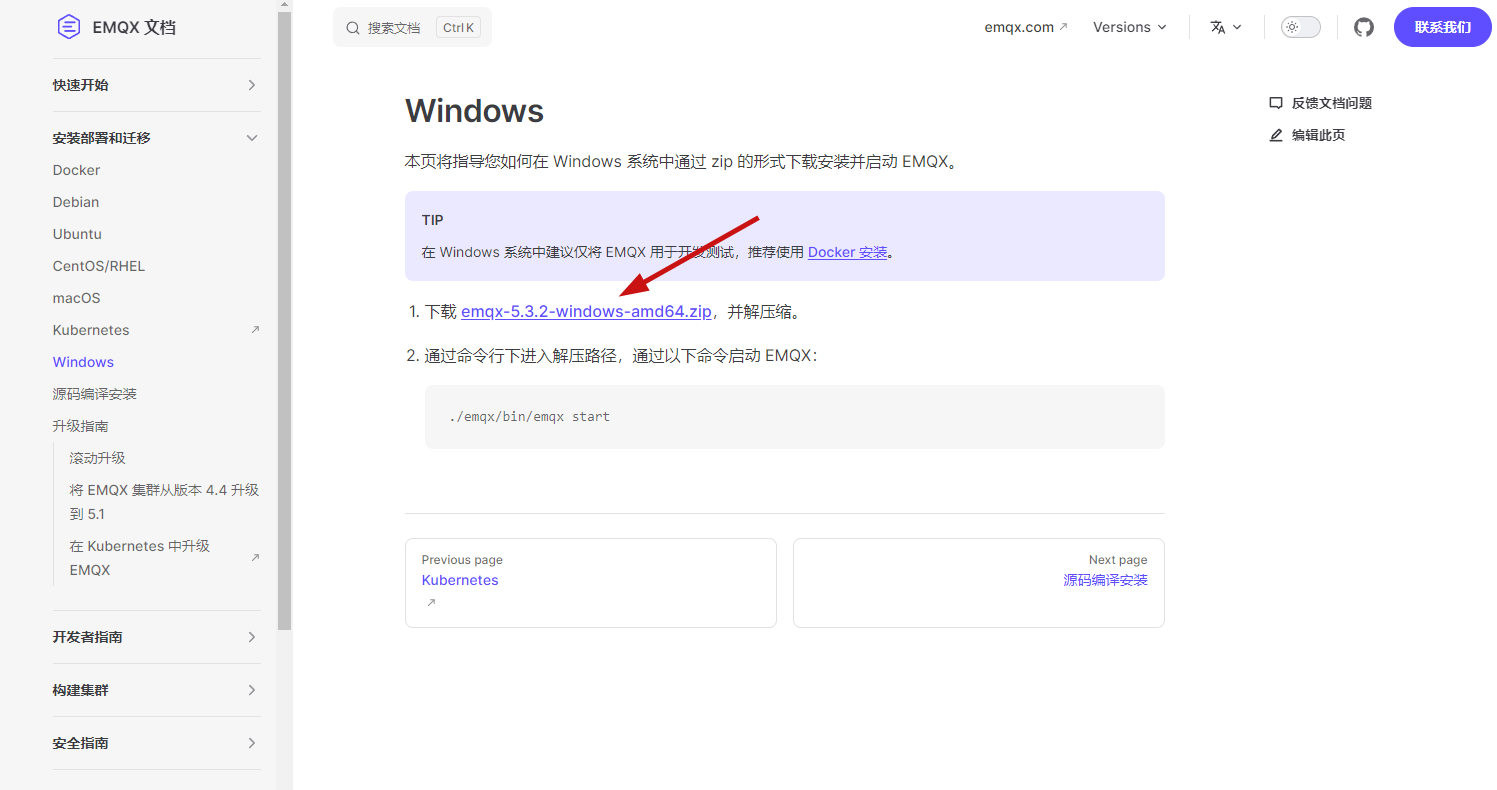Follow the Docker 安装 link
1497x790 pixels.
(x=848, y=252)
